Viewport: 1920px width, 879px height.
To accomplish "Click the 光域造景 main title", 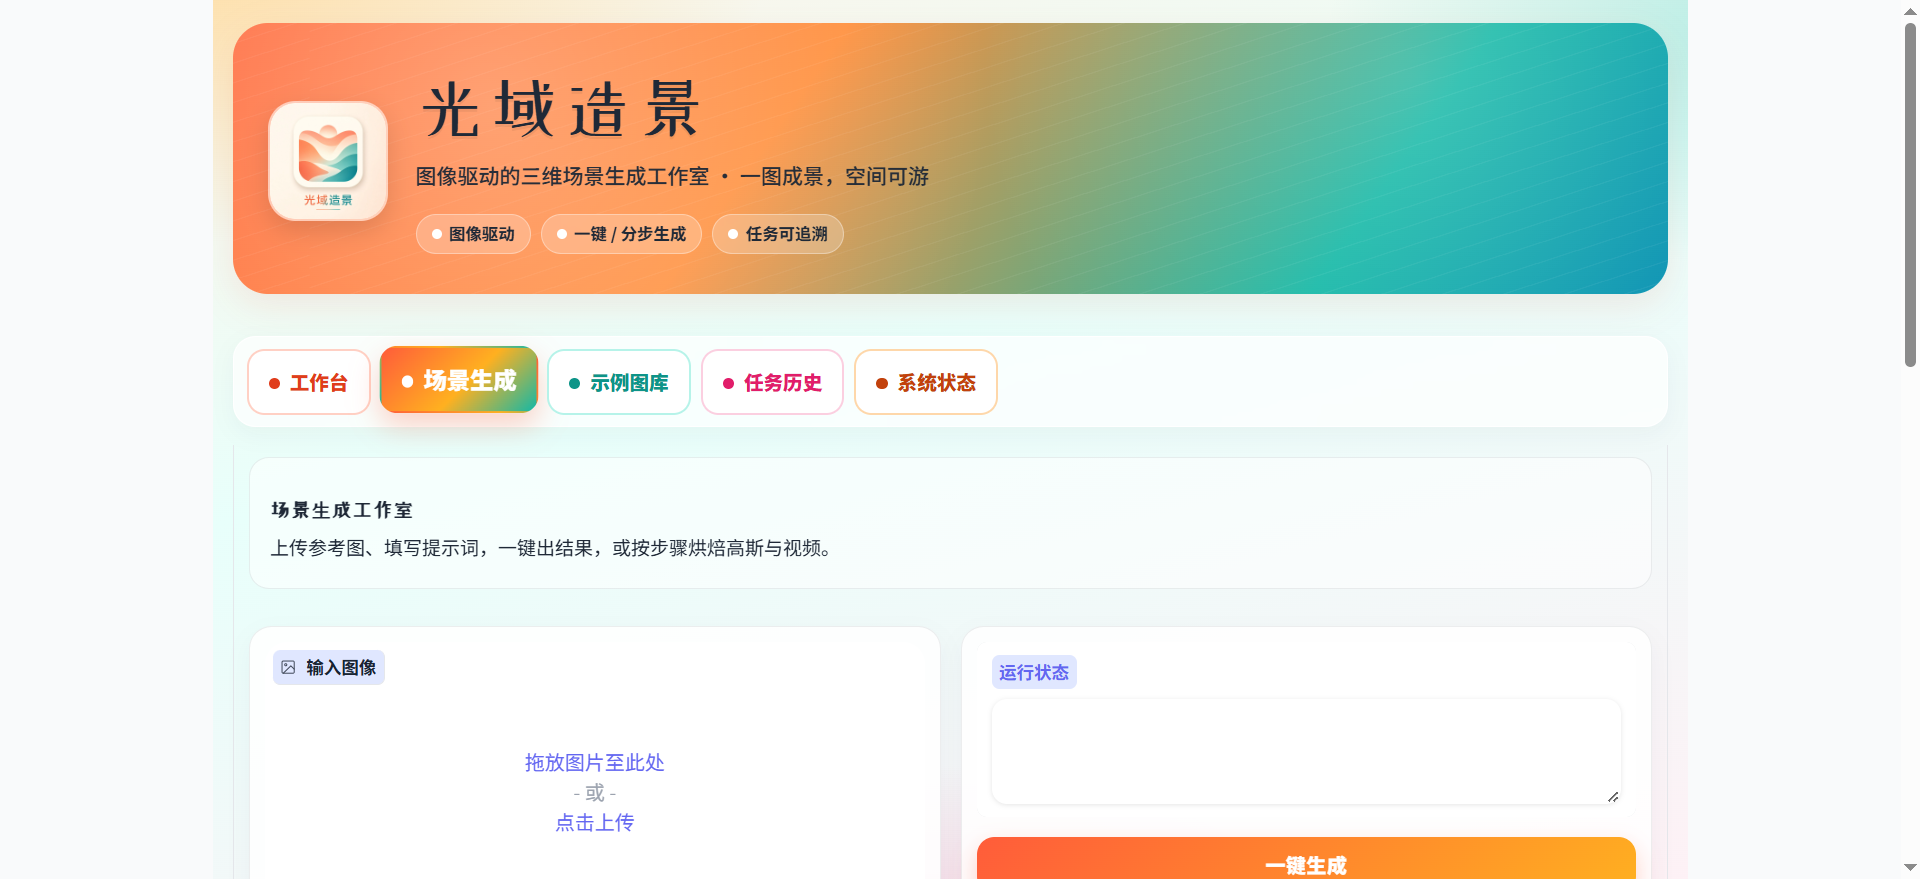I will (x=561, y=109).
